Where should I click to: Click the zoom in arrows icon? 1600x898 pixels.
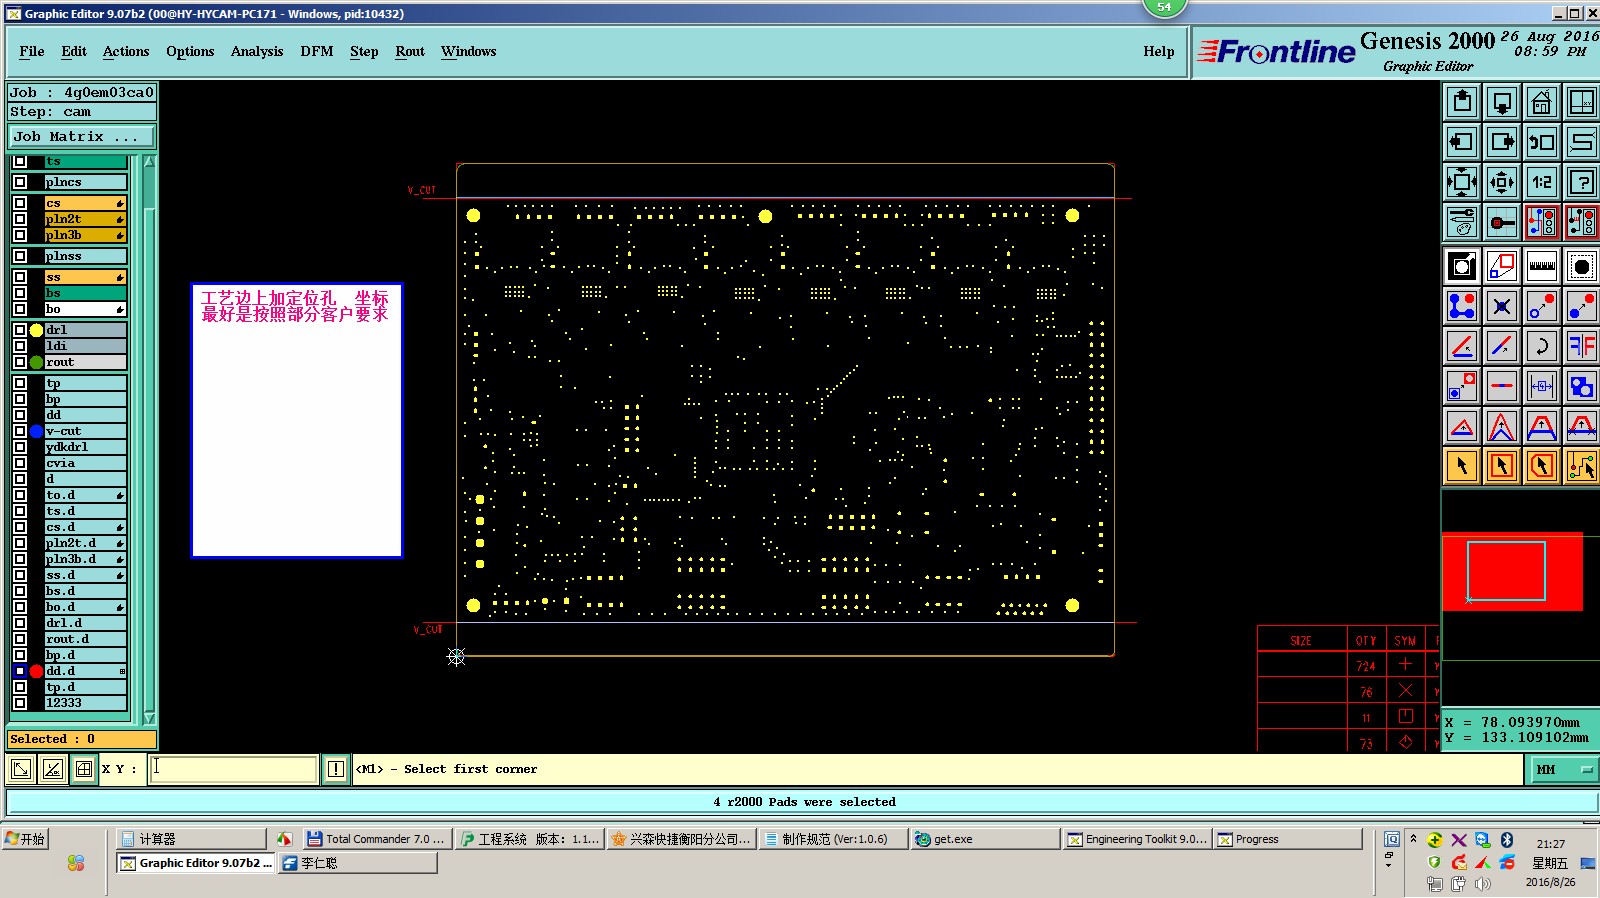(1462, 182)
